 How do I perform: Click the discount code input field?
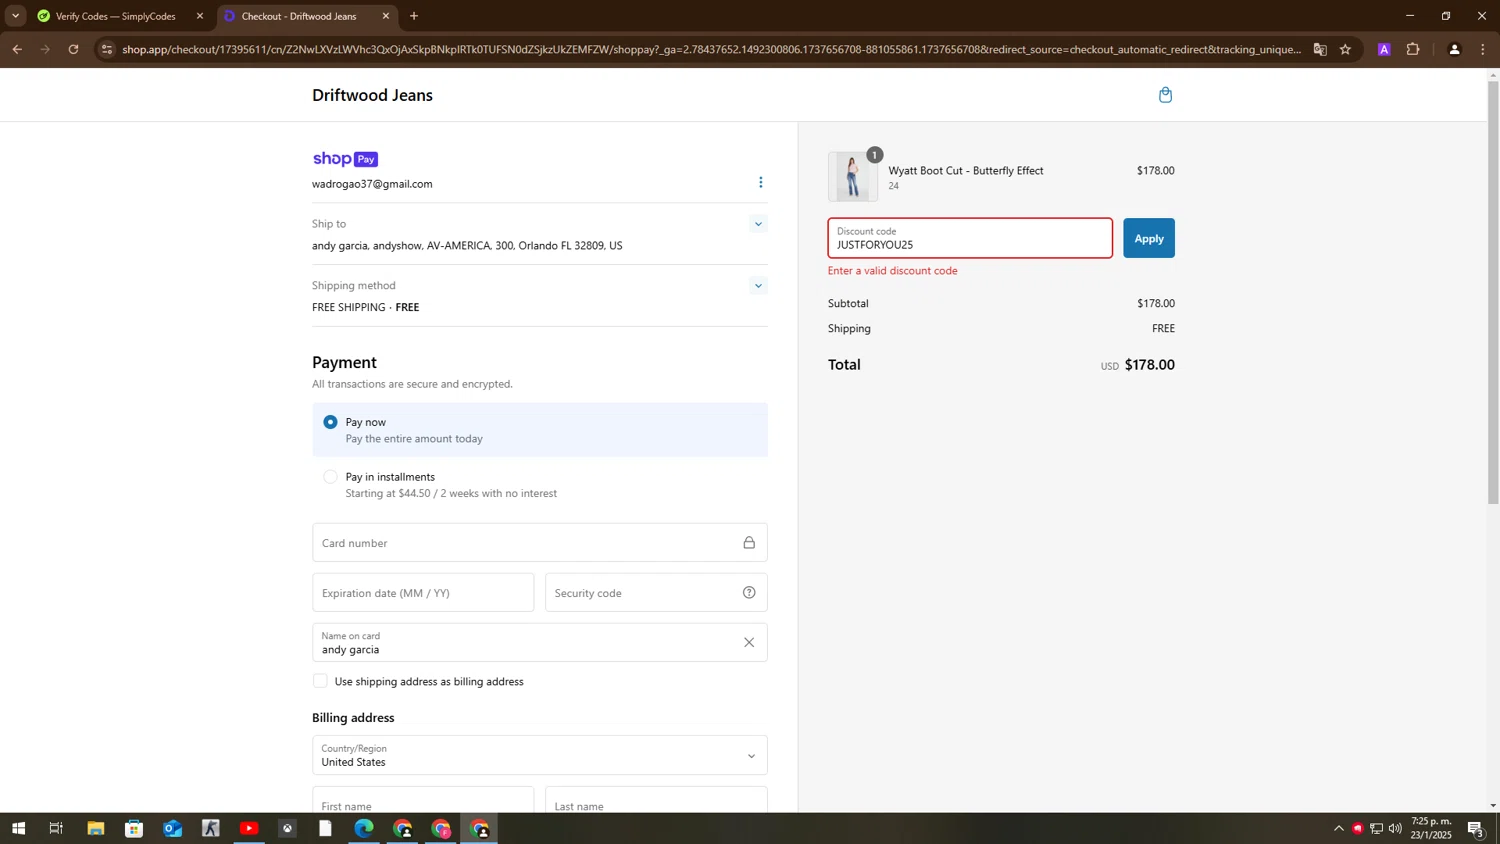coord(970,238)
